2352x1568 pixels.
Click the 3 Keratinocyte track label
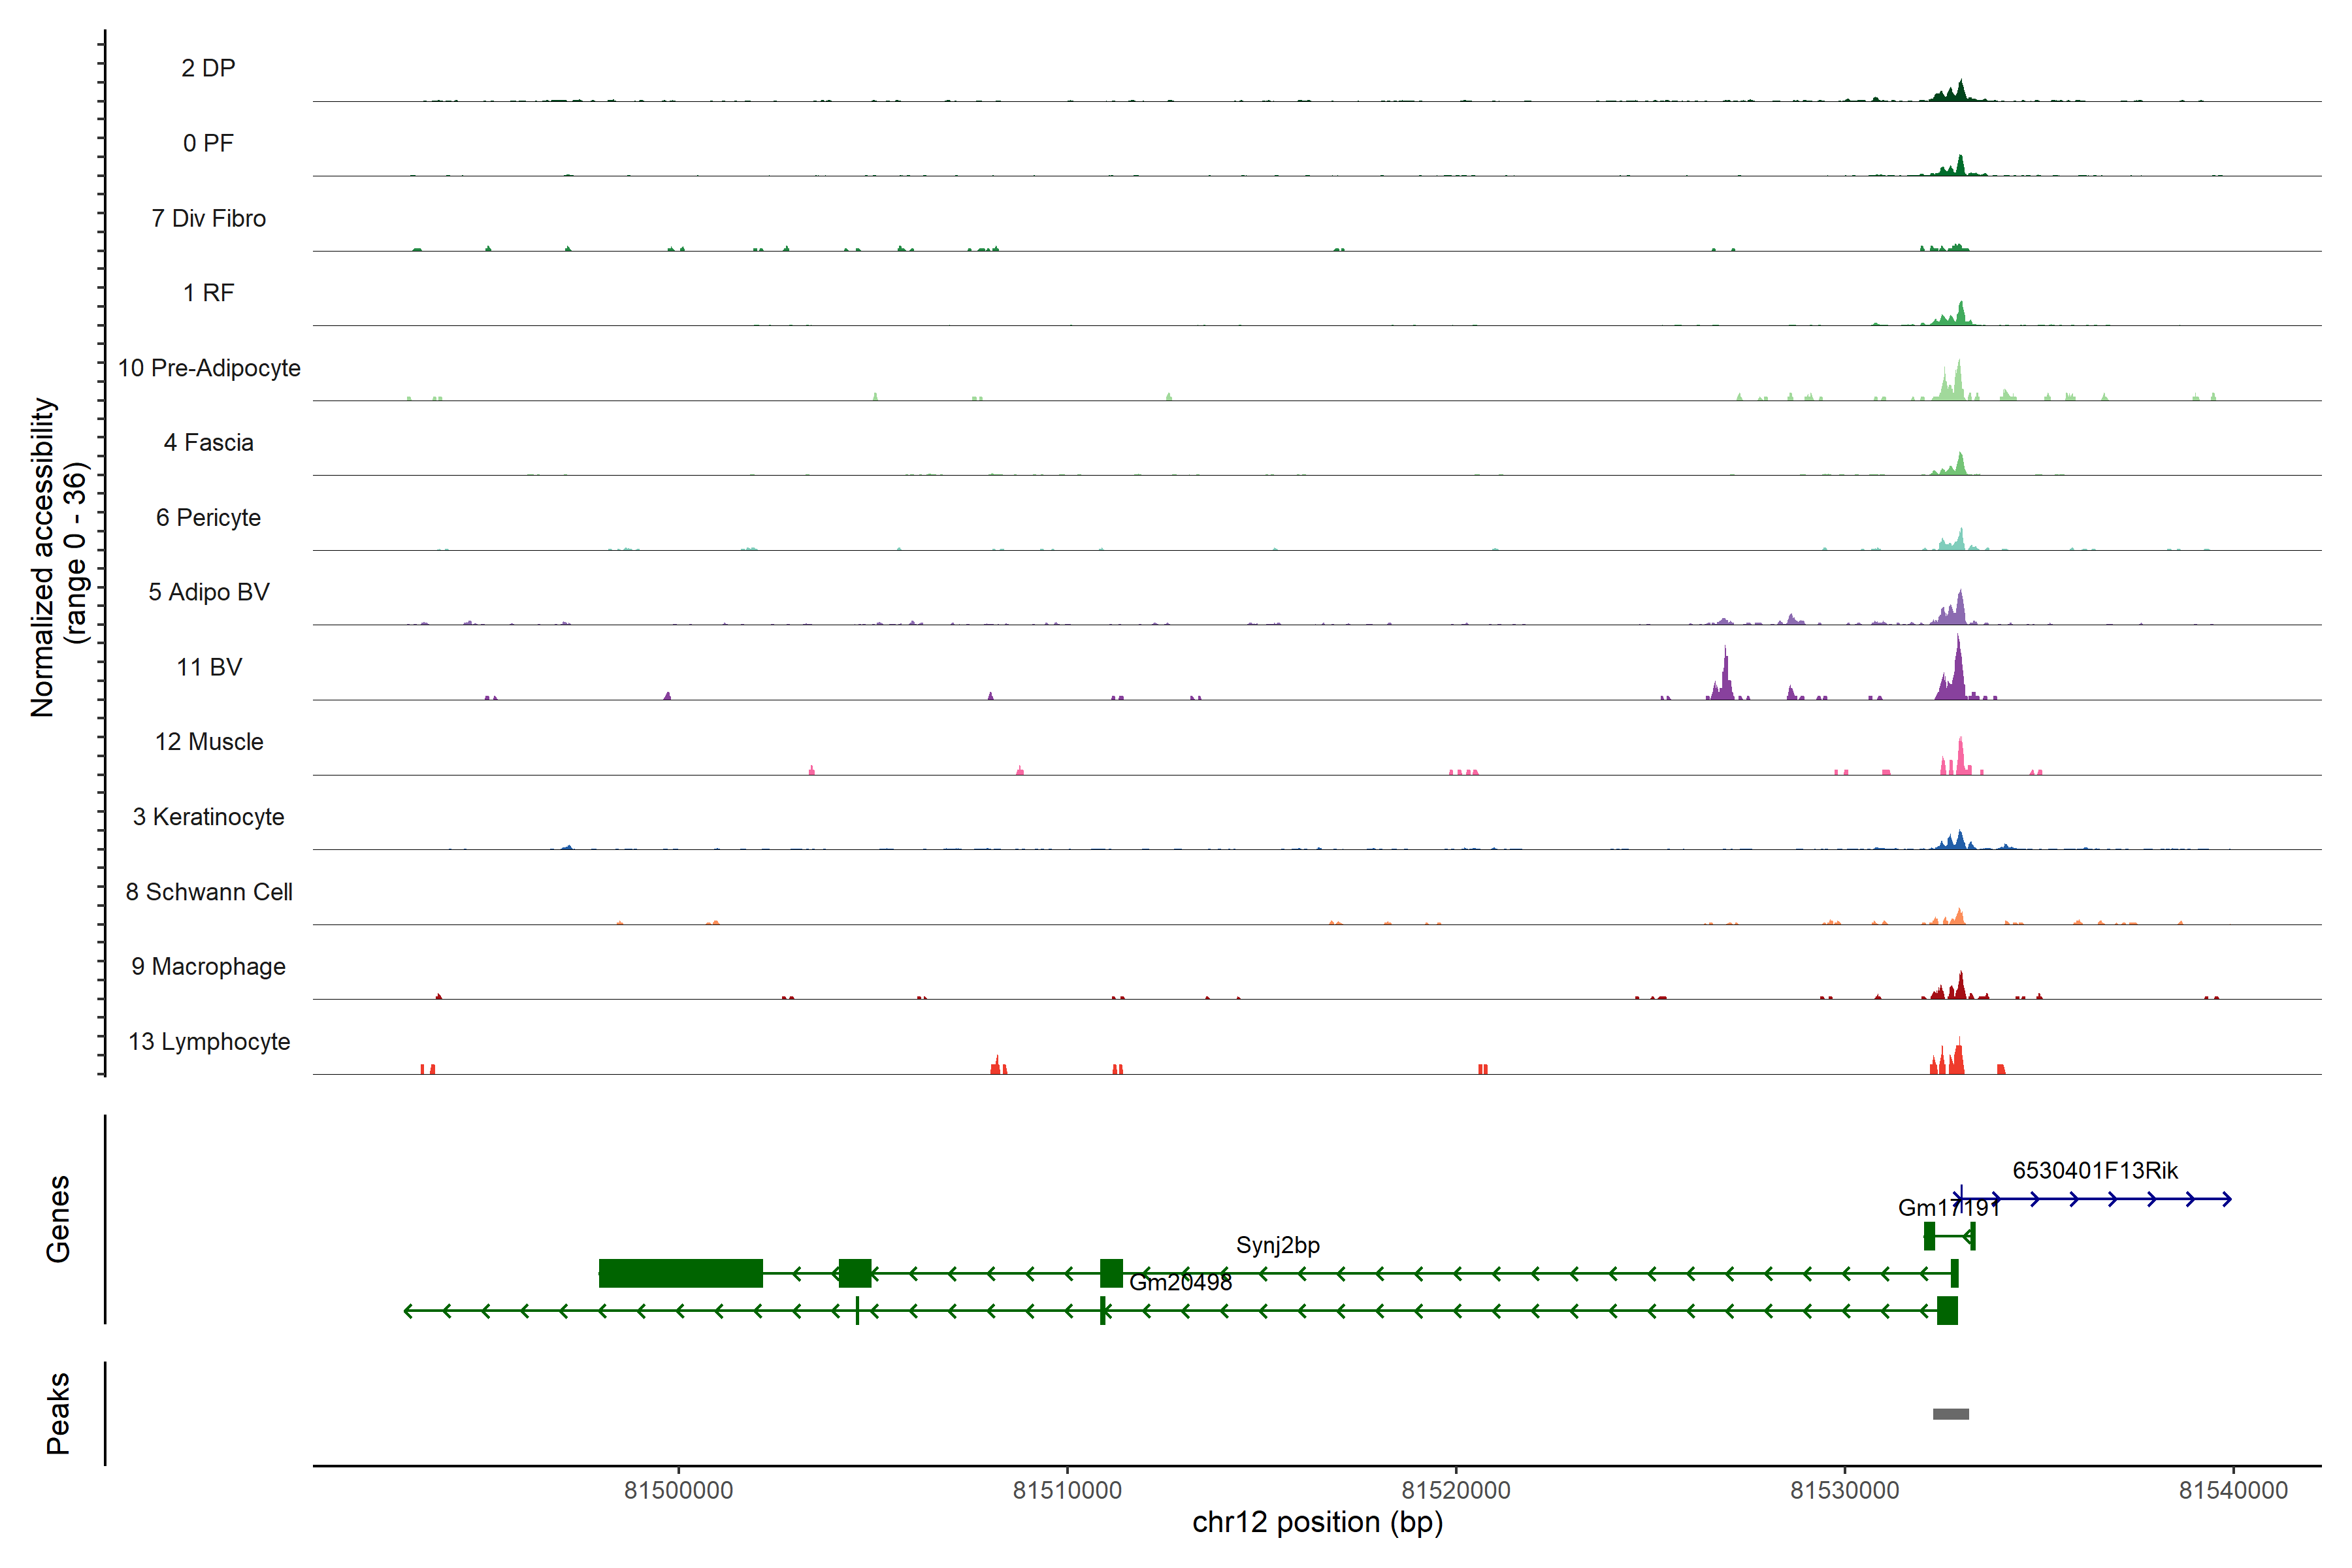click(x=209, y=817)
